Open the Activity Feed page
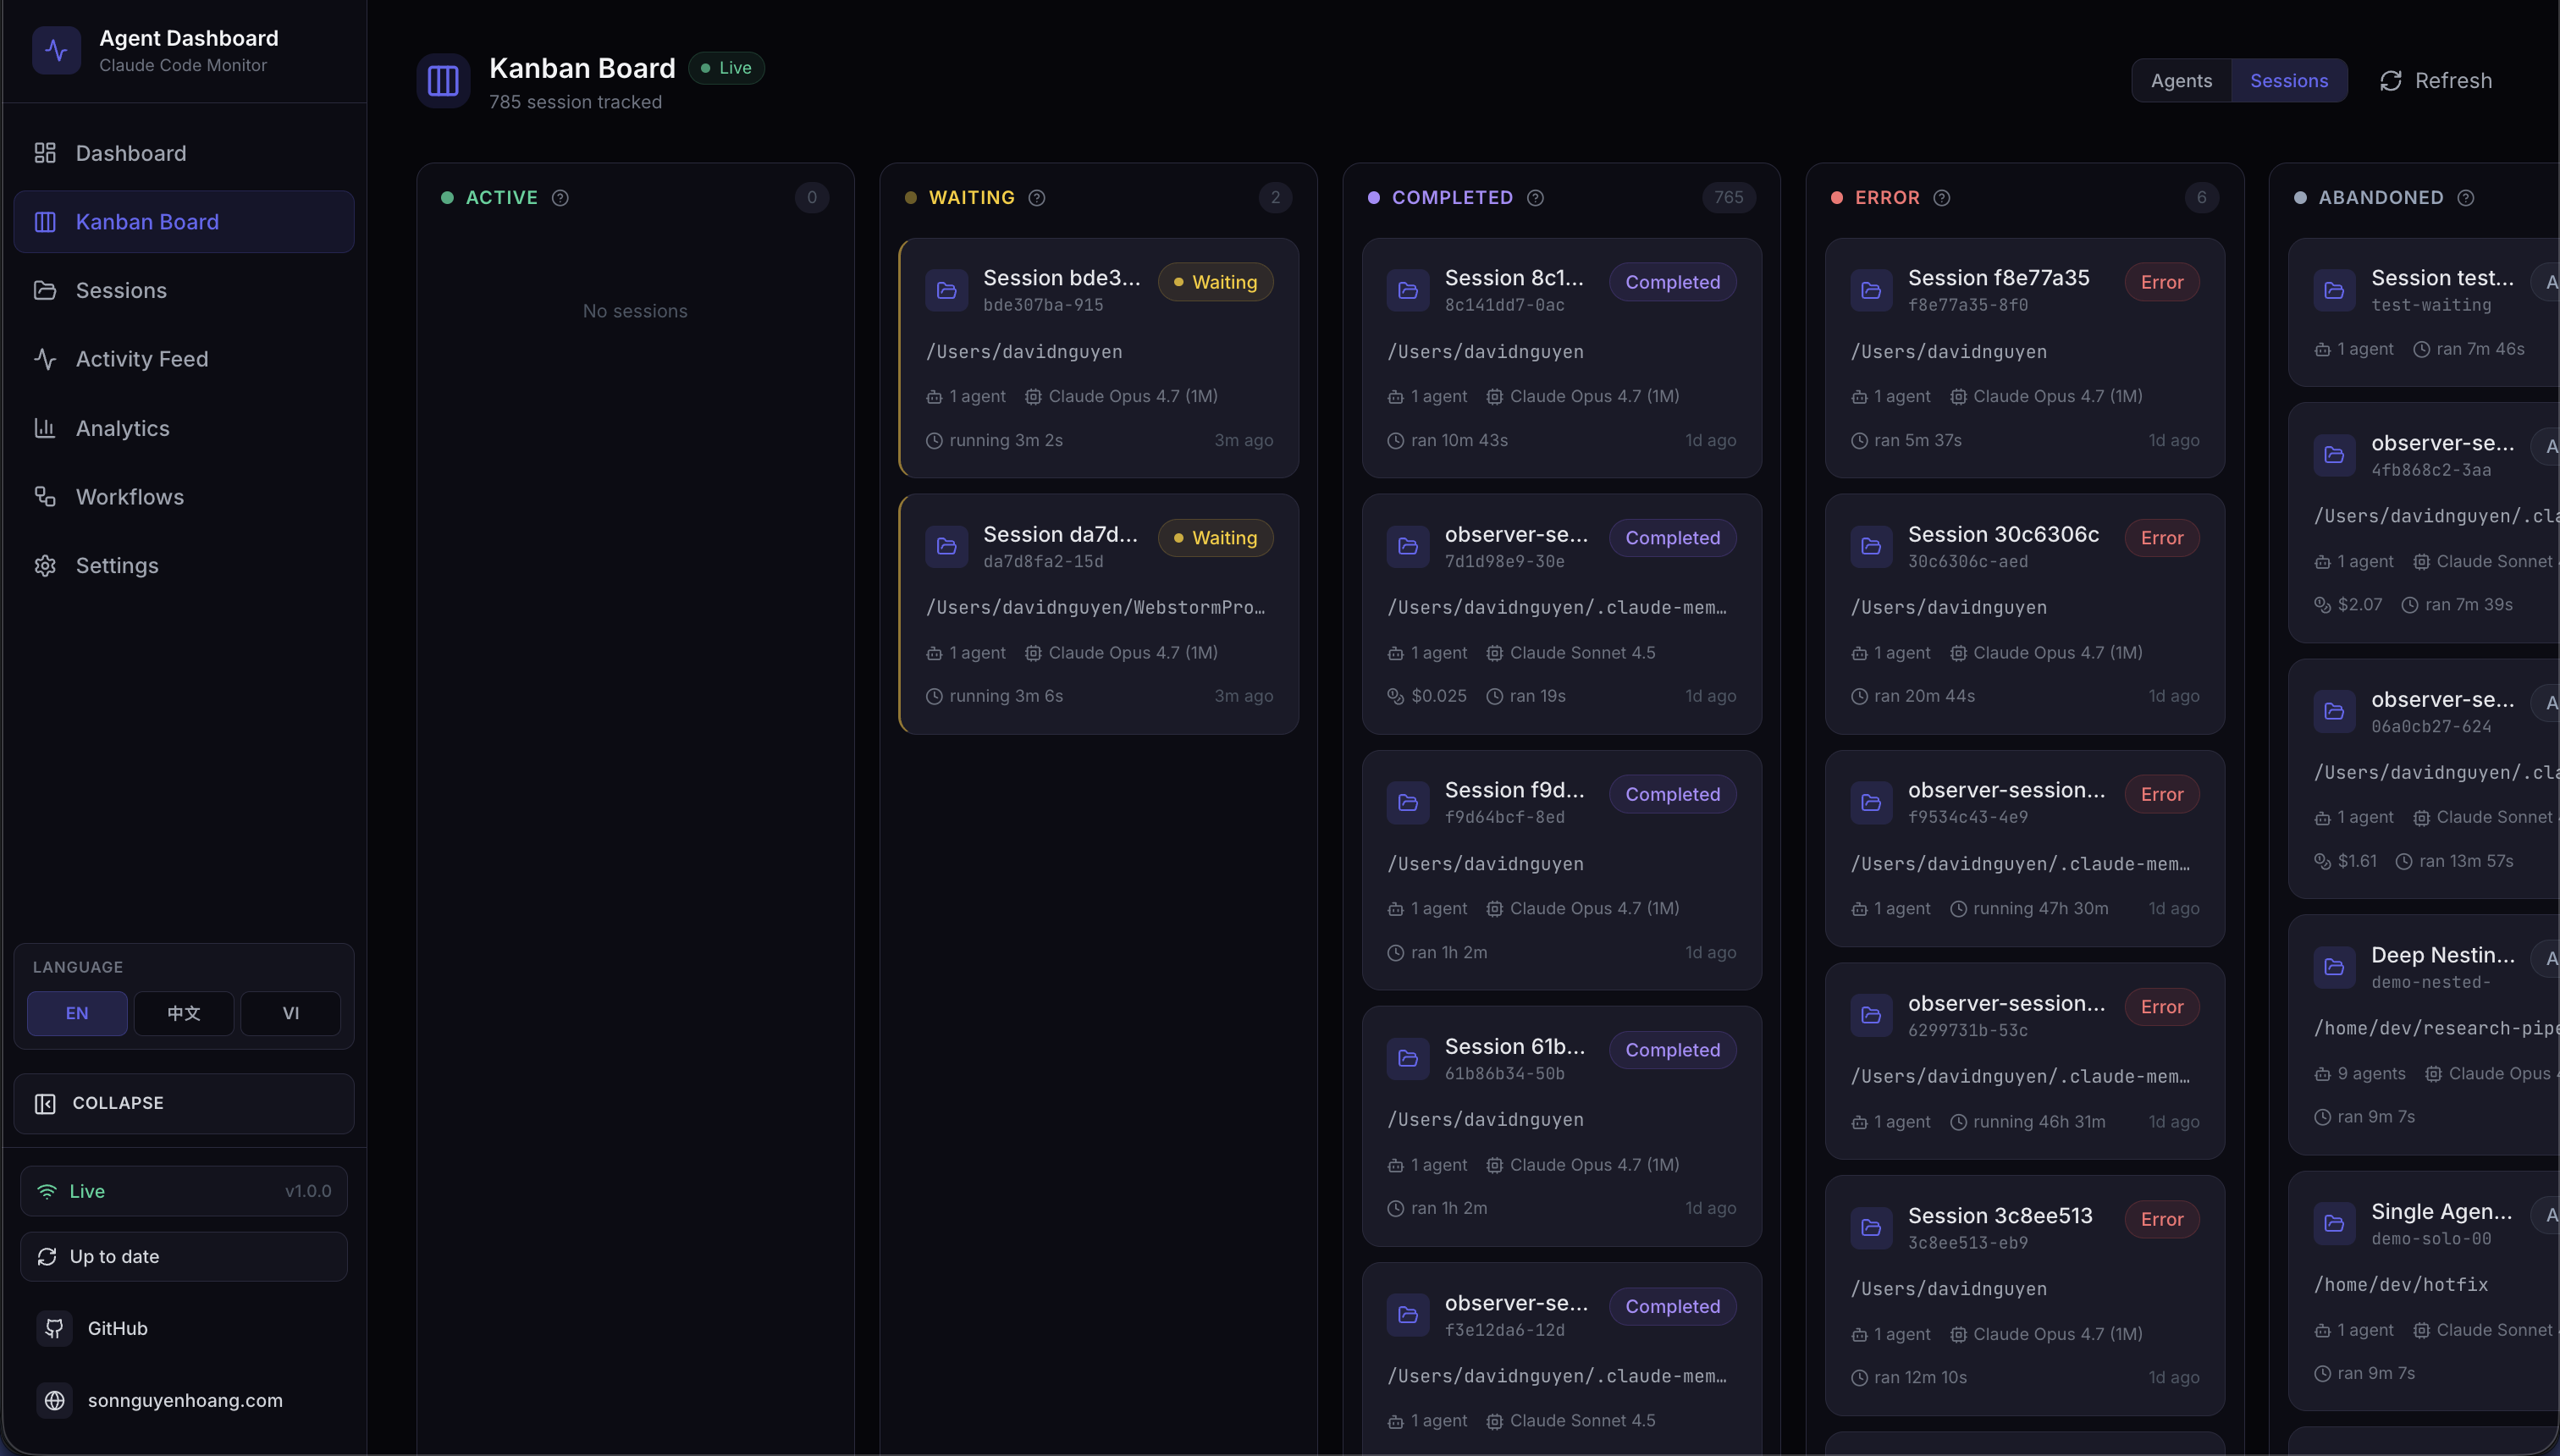 184,359
